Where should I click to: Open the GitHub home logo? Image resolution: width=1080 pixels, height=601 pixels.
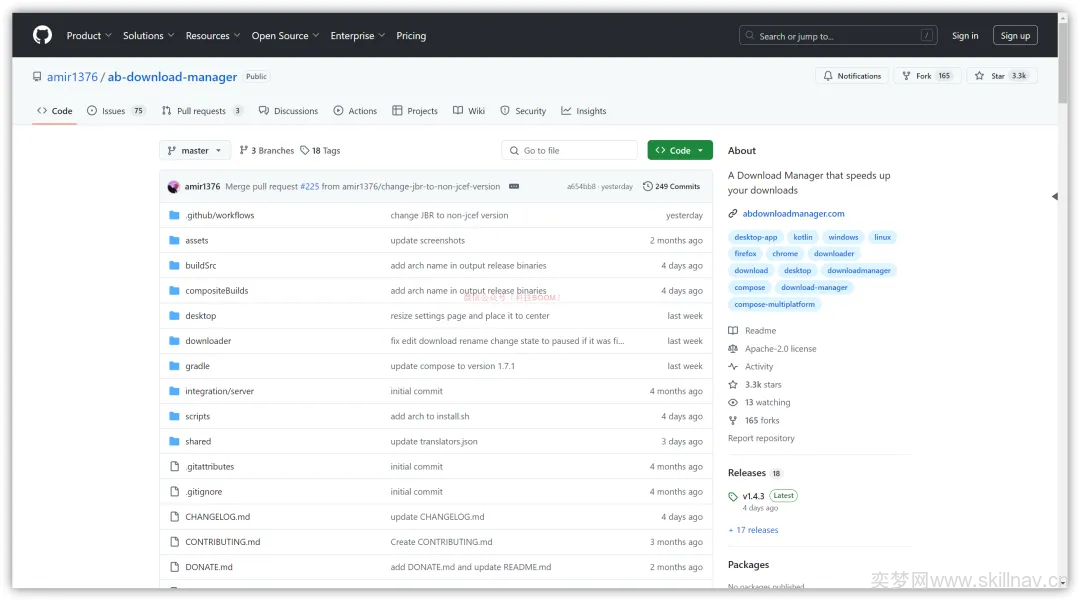click(43, 35)
